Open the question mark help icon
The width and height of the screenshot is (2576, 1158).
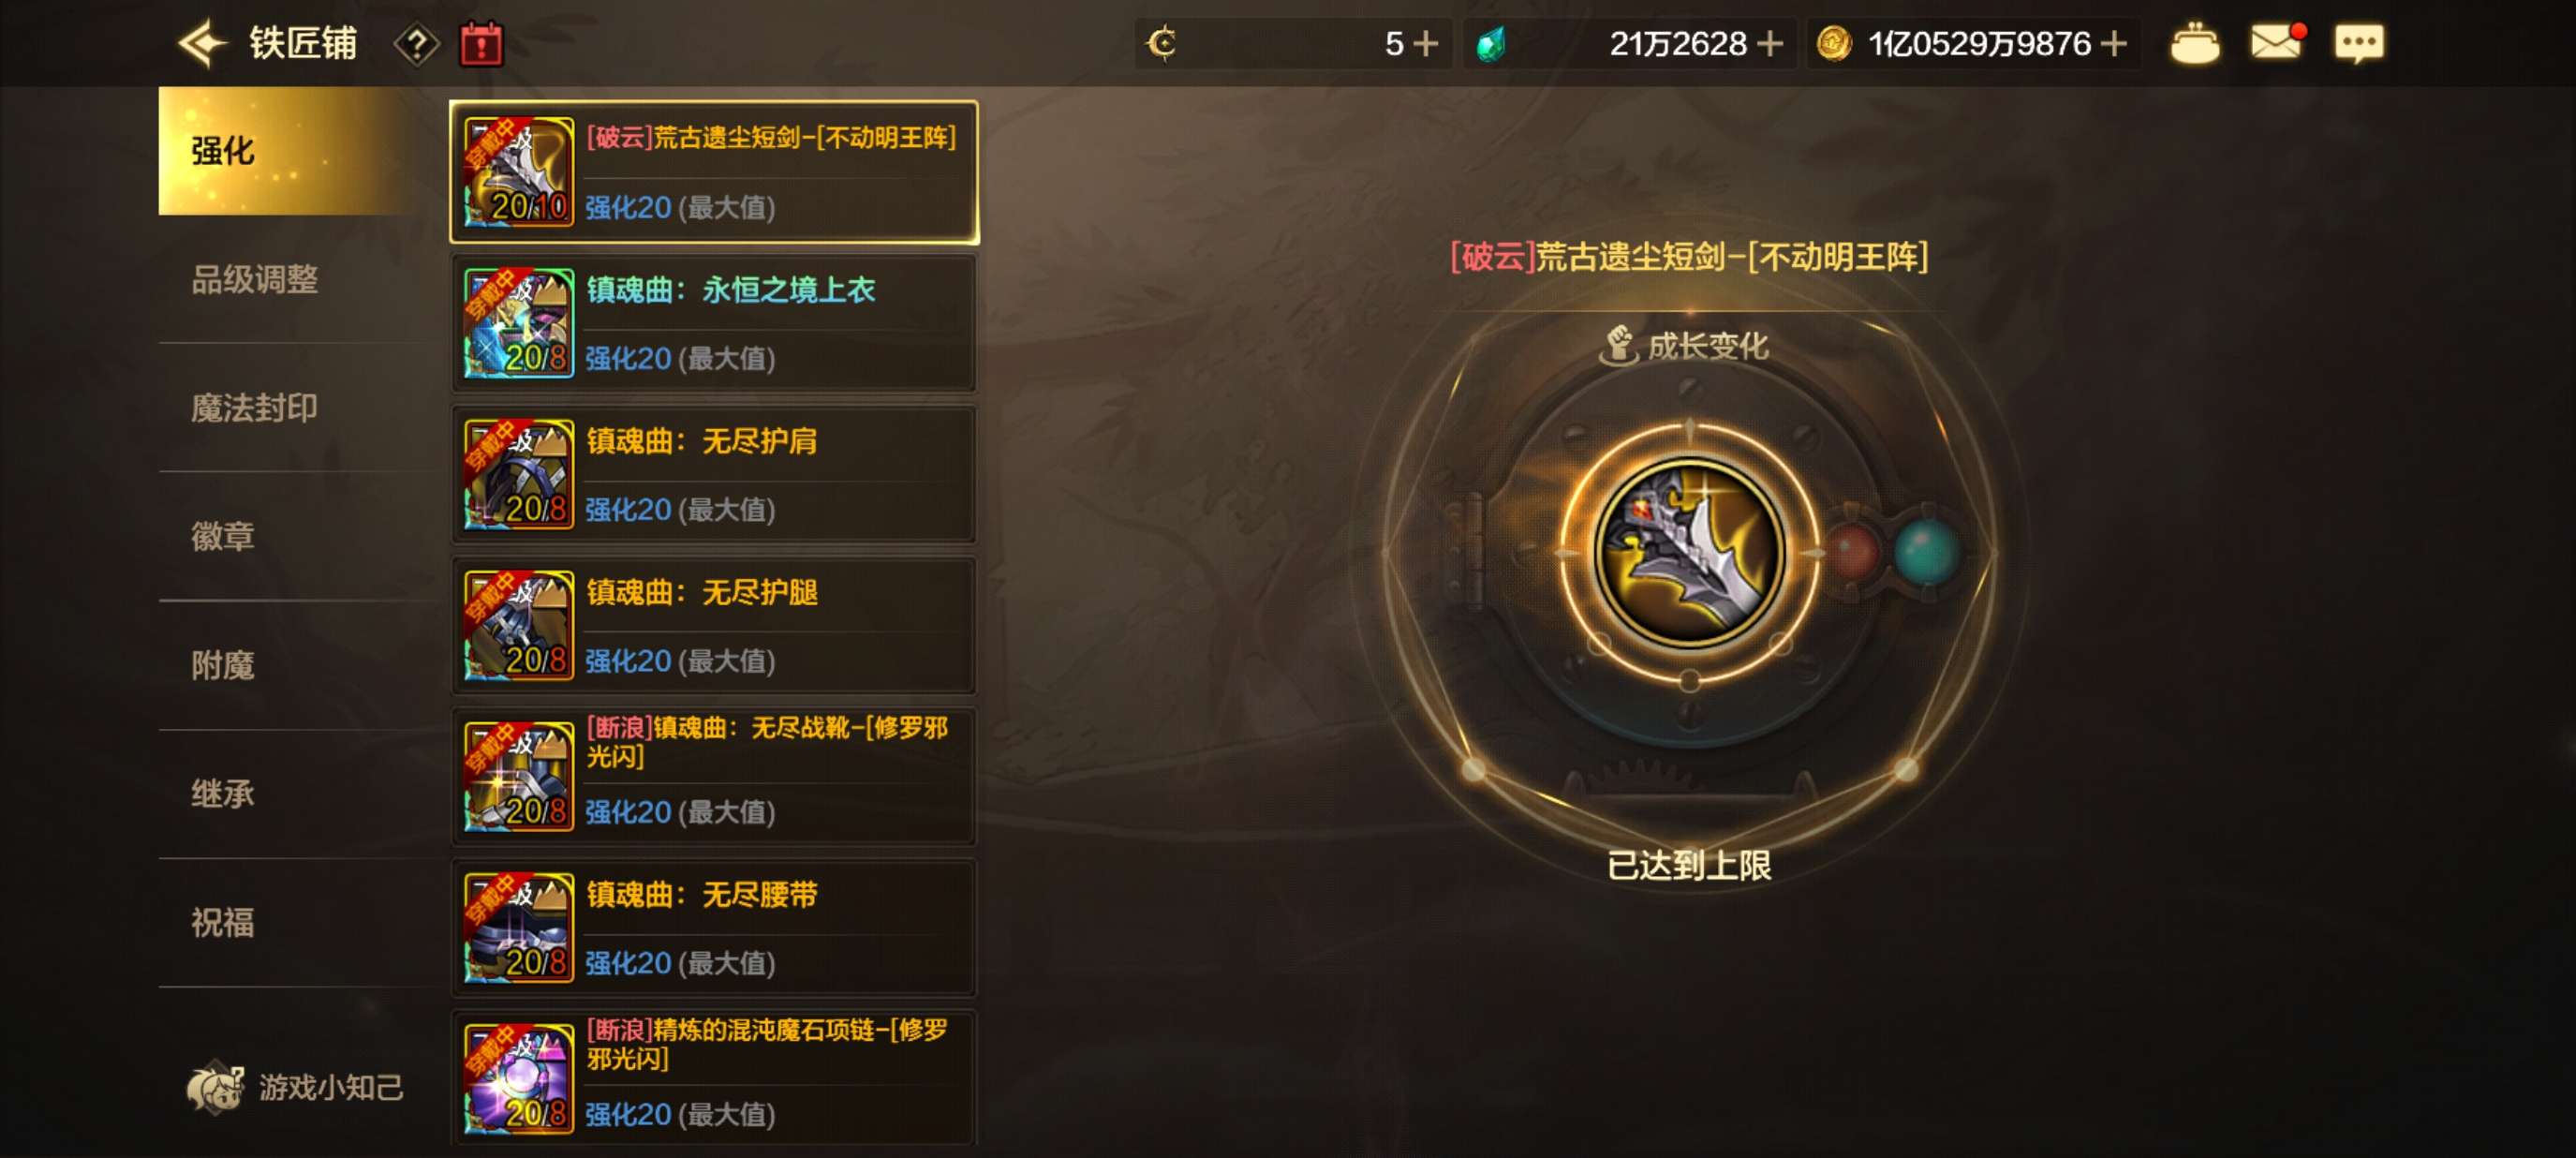(x=416, y=44)
